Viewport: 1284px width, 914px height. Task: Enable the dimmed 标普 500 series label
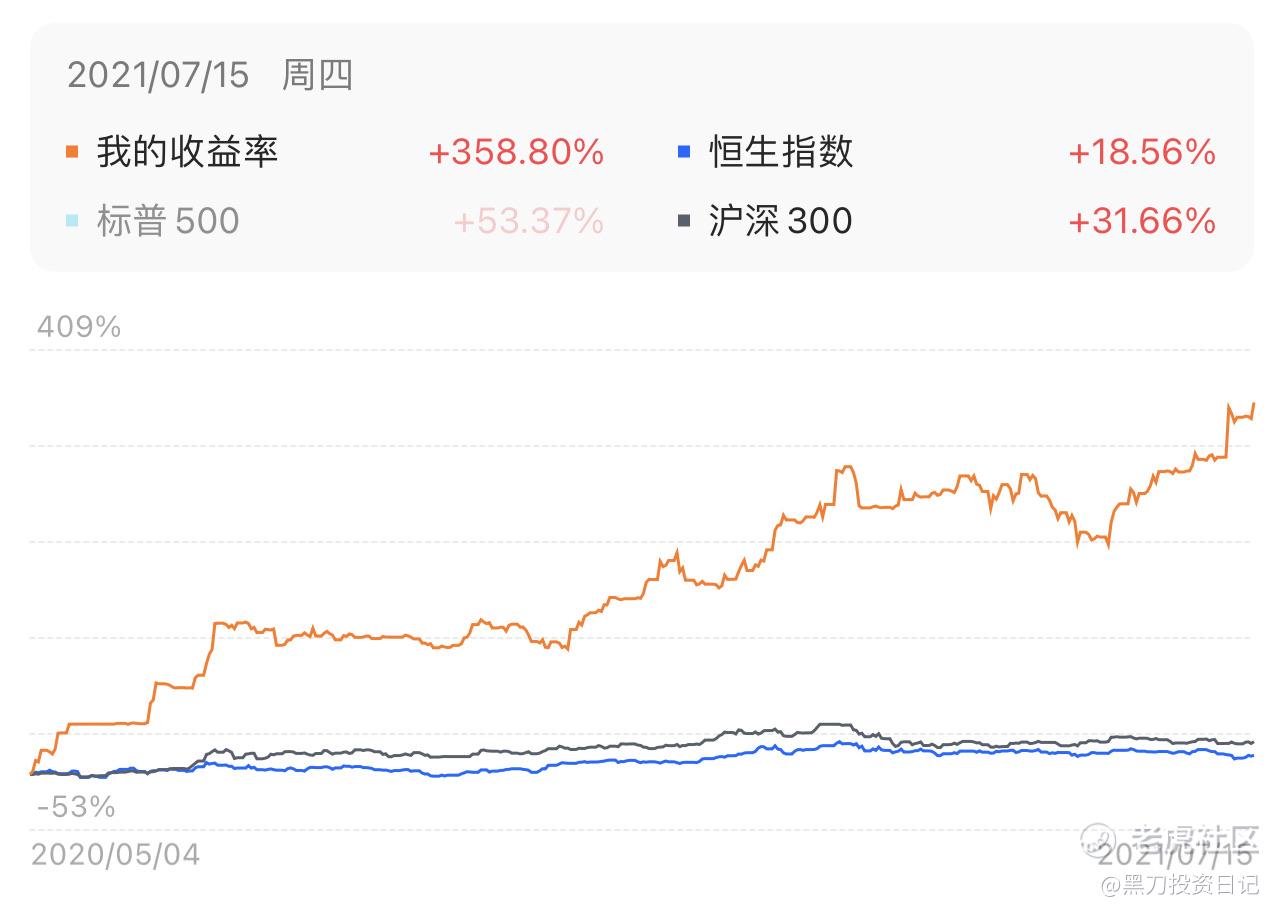[x=168, y=220]
